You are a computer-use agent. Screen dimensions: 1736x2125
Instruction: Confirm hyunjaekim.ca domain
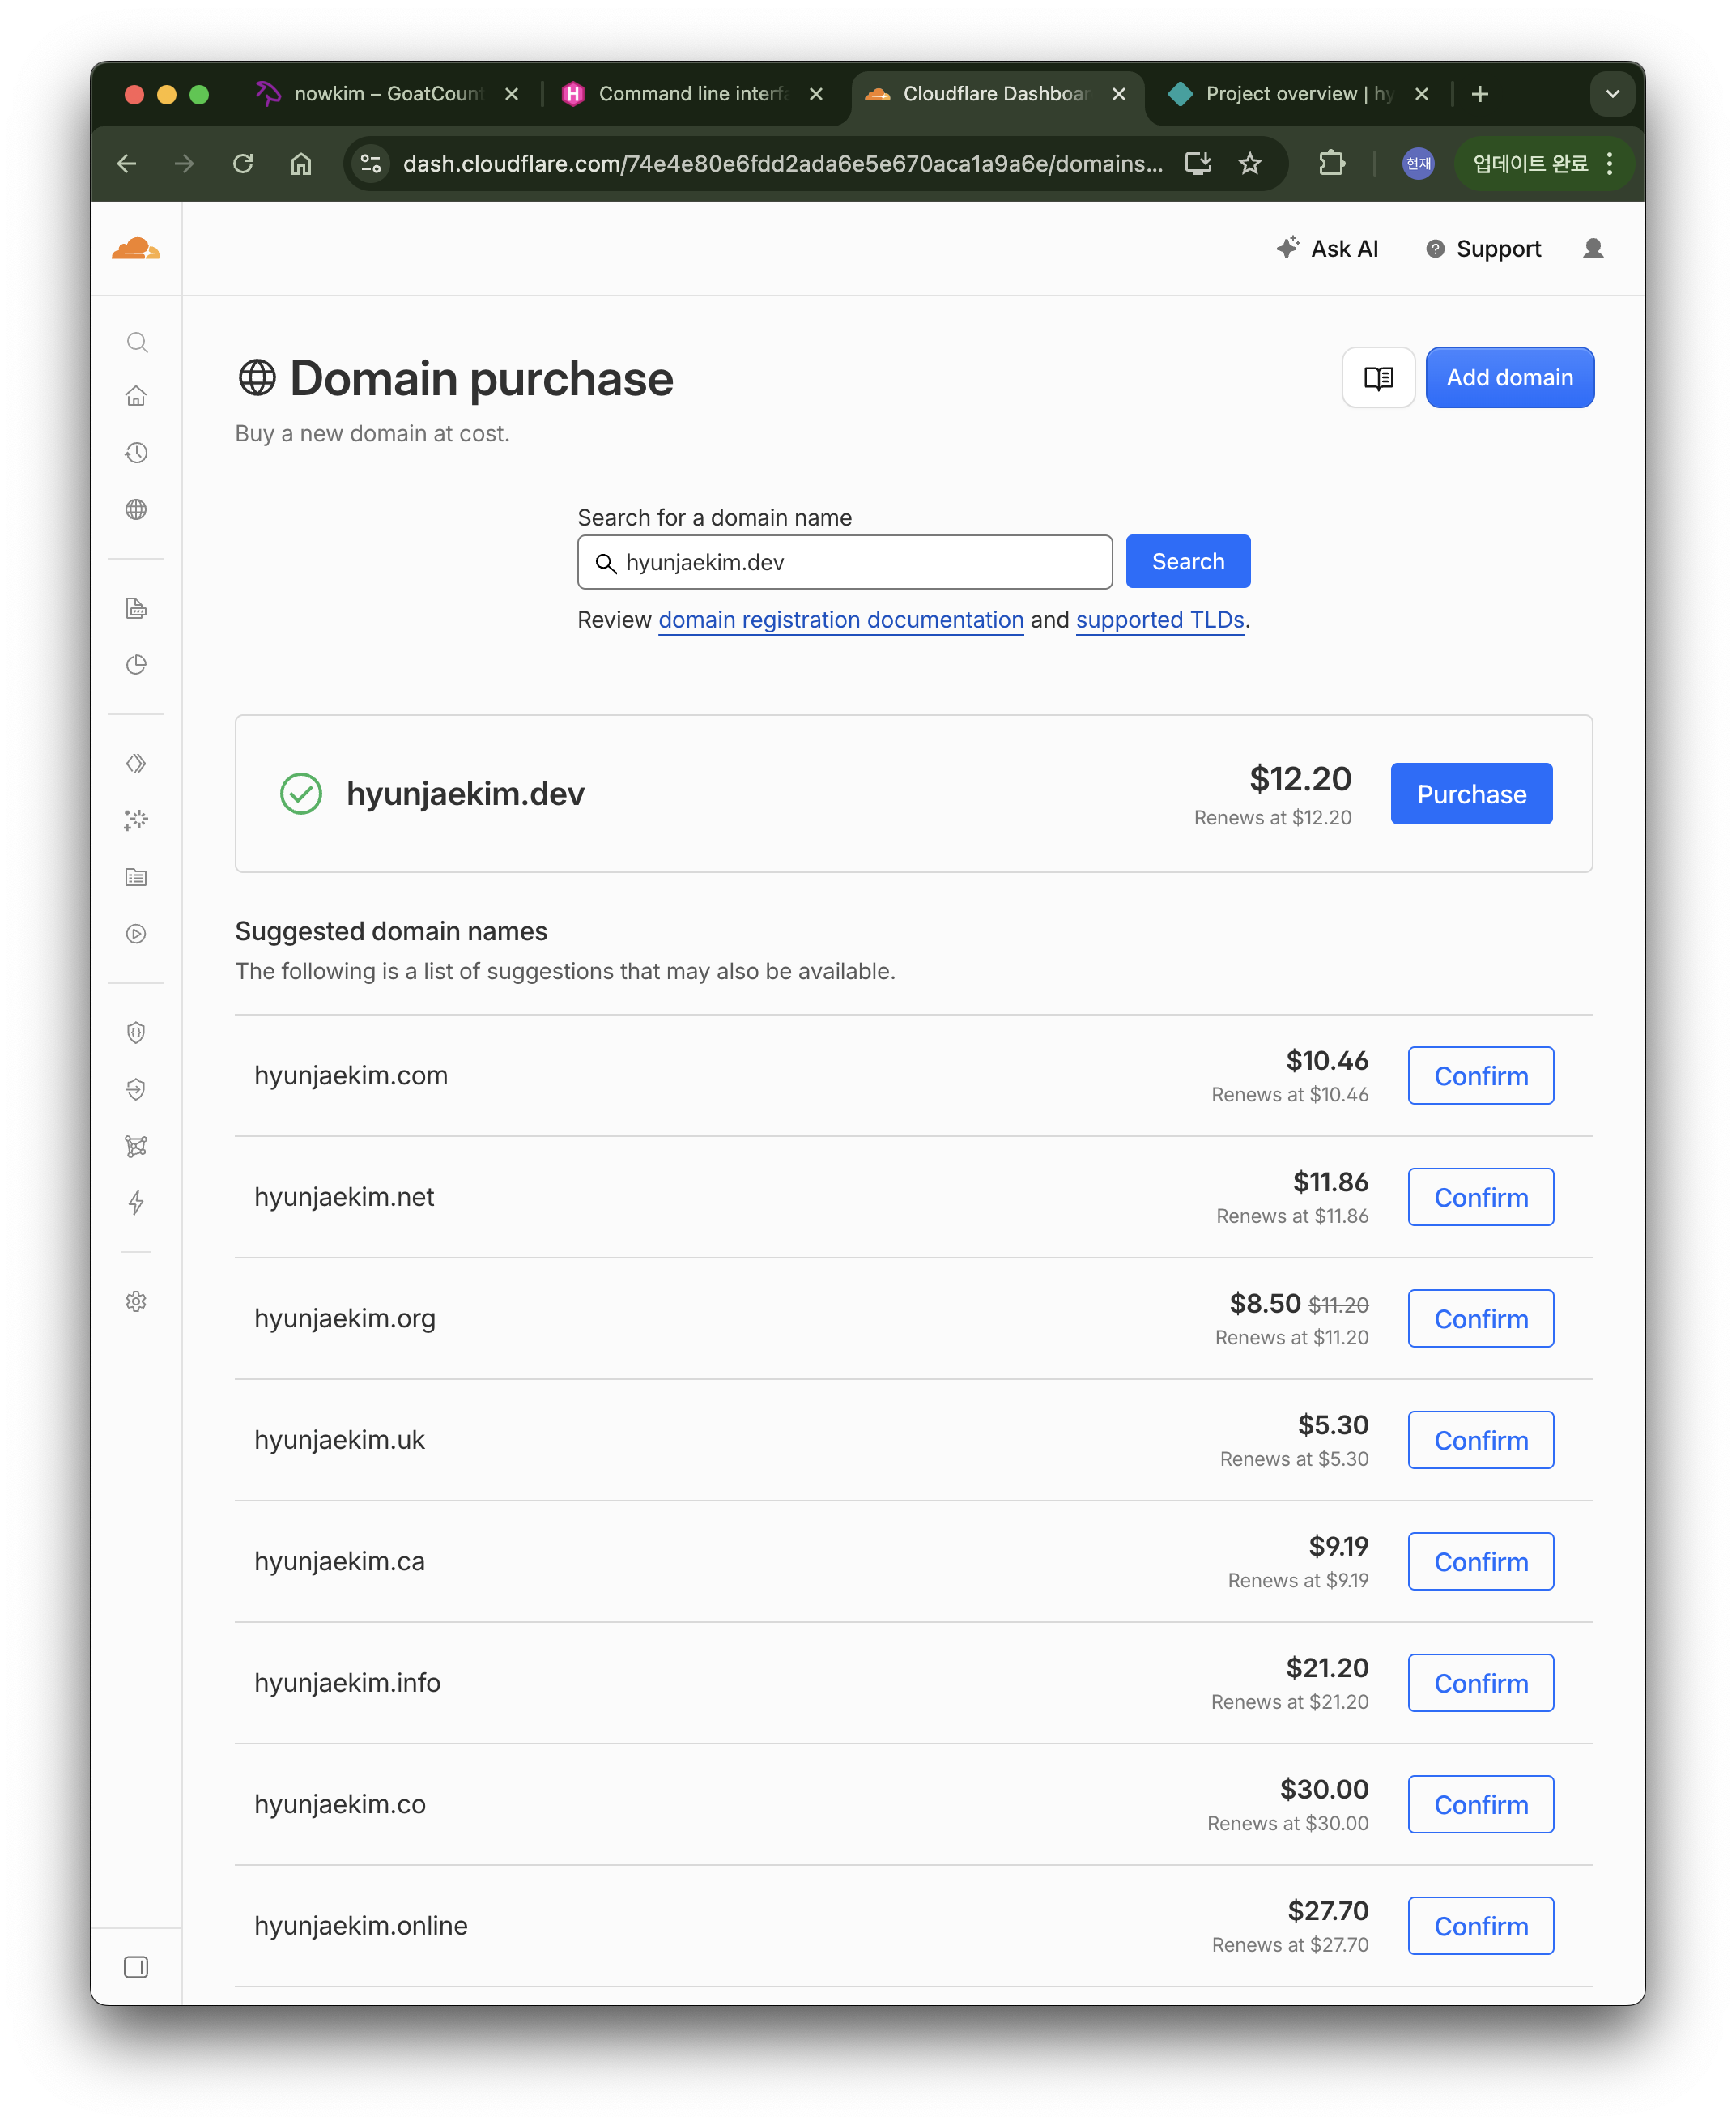point(1480,1562)
